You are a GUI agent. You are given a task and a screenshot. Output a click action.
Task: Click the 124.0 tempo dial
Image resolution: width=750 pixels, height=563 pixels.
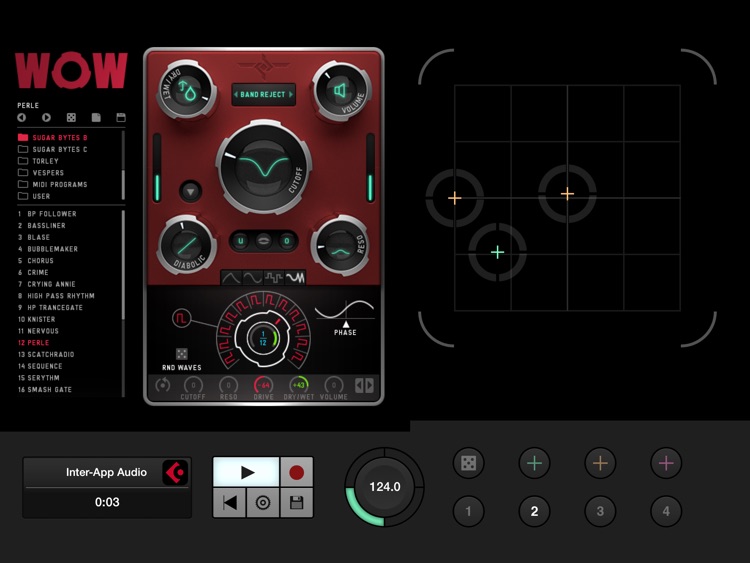(x=385, y=487)
